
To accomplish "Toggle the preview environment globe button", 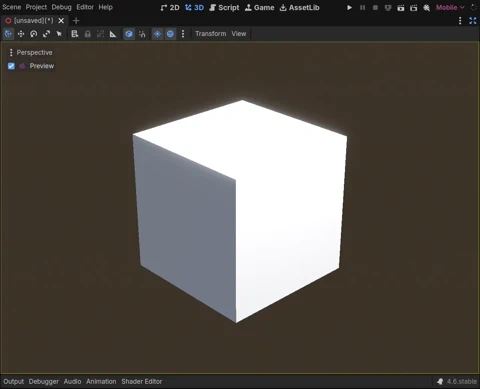I will pos(170,34).
